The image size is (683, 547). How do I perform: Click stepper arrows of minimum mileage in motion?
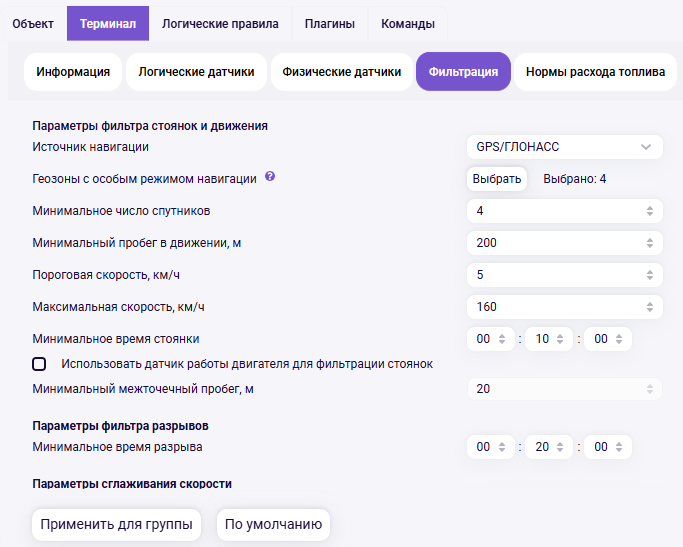[649, 243]
